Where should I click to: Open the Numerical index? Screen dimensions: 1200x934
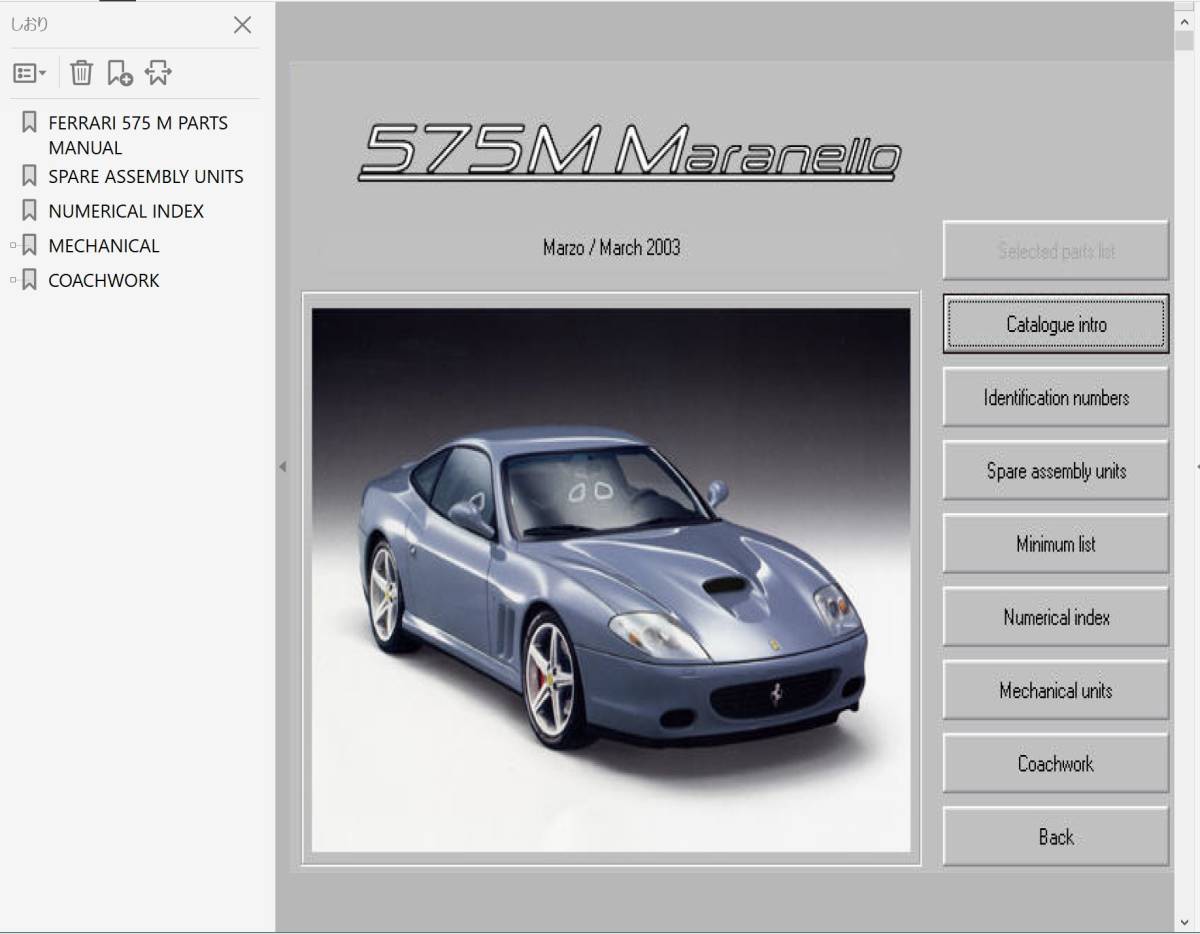(1056, 617)
